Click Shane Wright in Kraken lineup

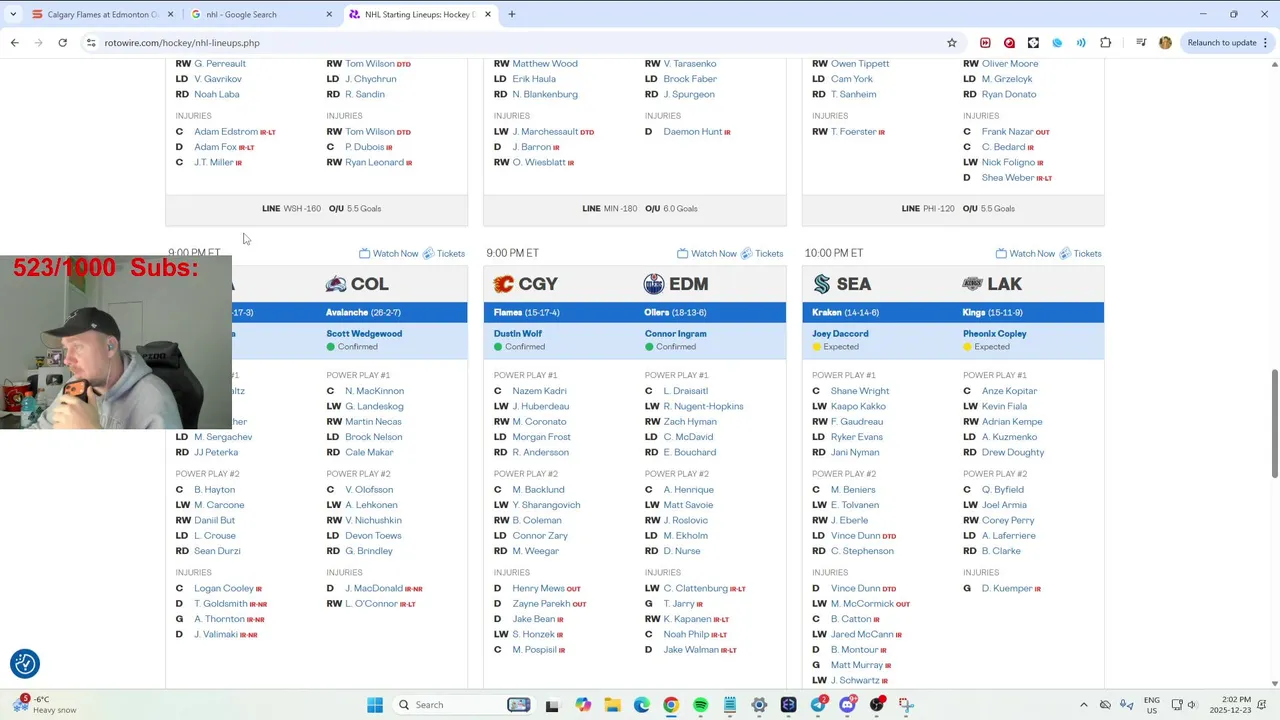tap(860, 391)
